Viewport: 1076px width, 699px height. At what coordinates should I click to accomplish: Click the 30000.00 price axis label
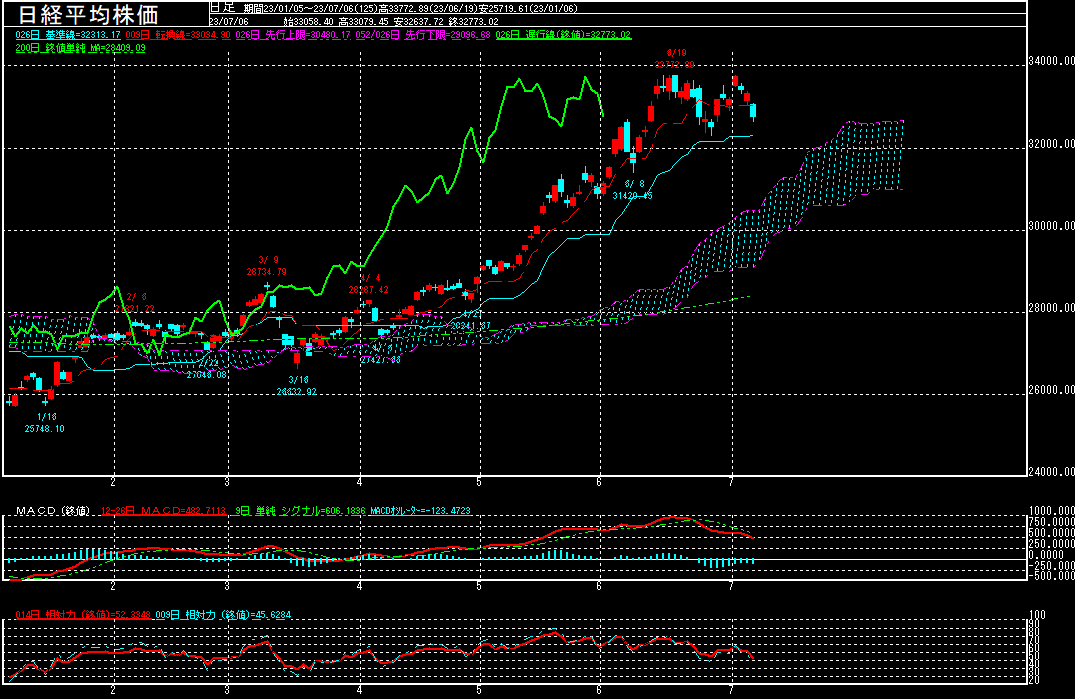[x=1051, y=226]
